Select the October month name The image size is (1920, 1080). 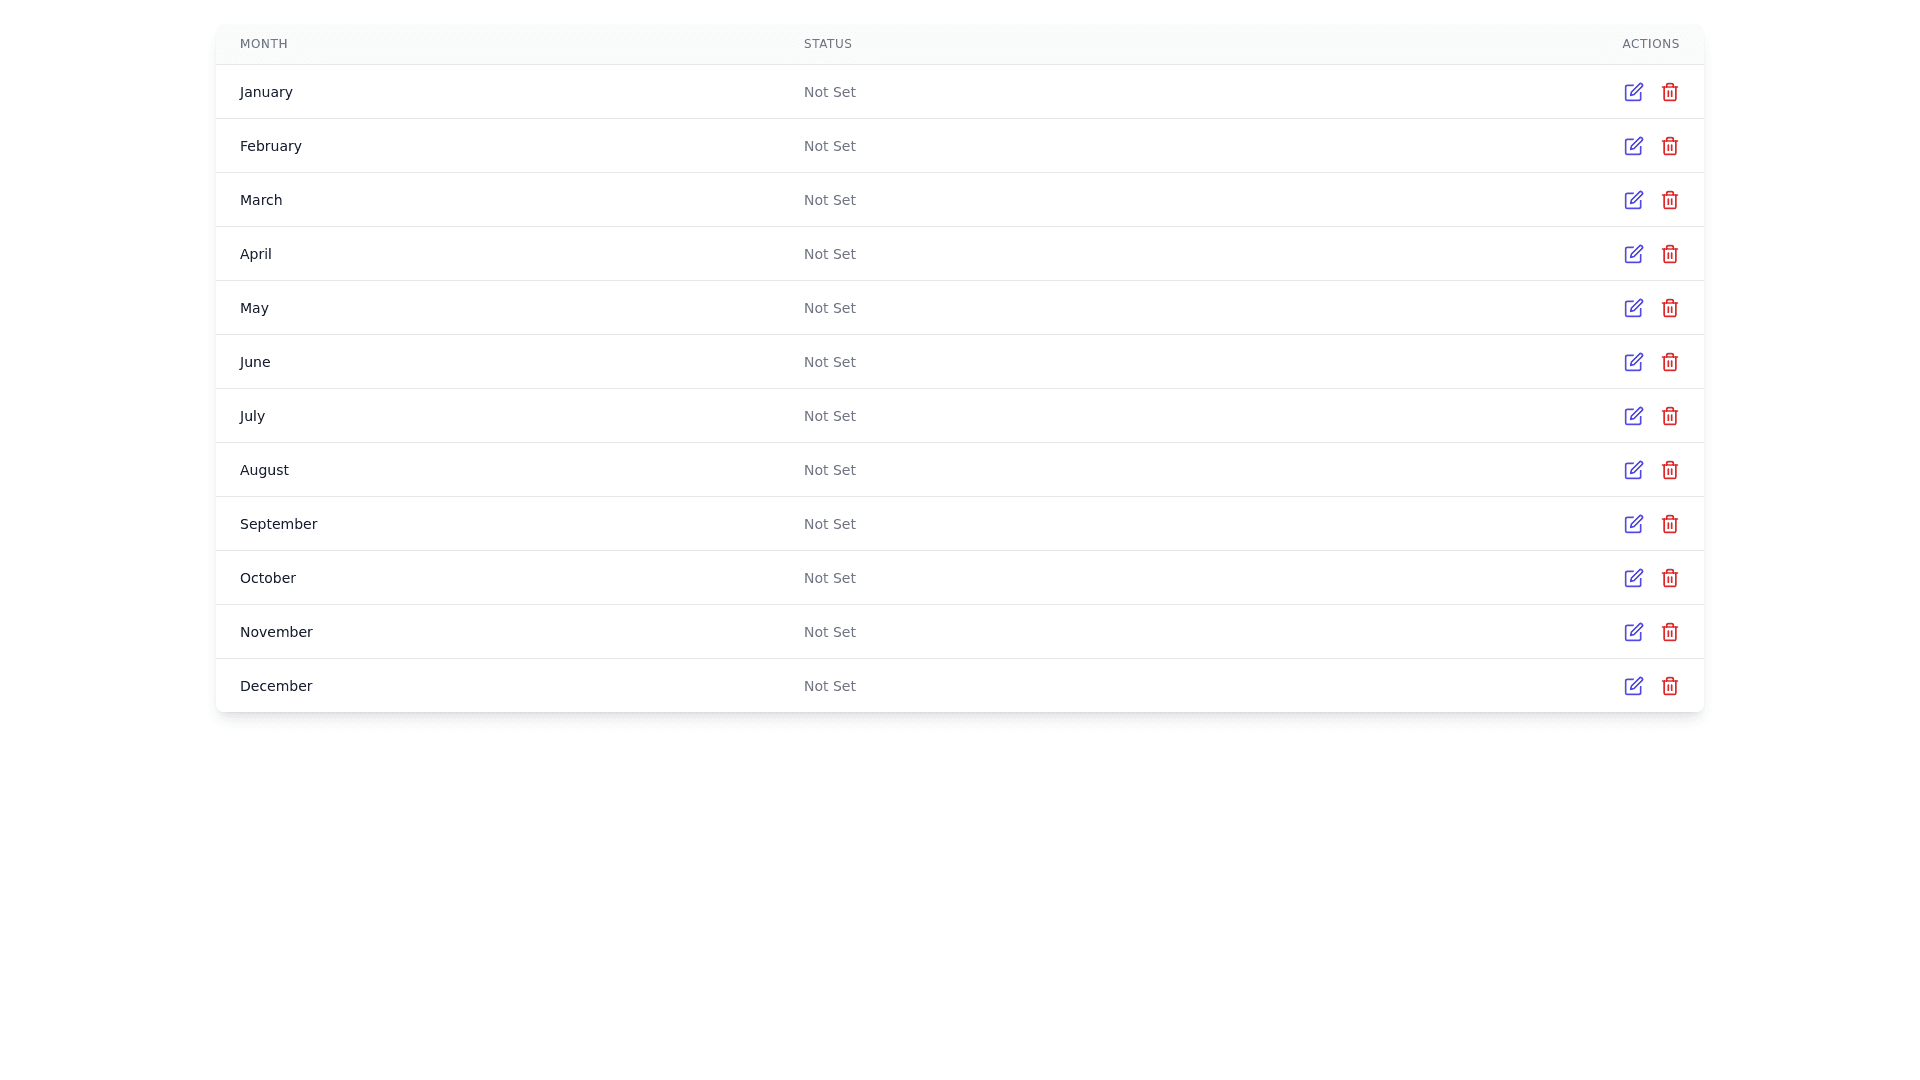(267, 578)
